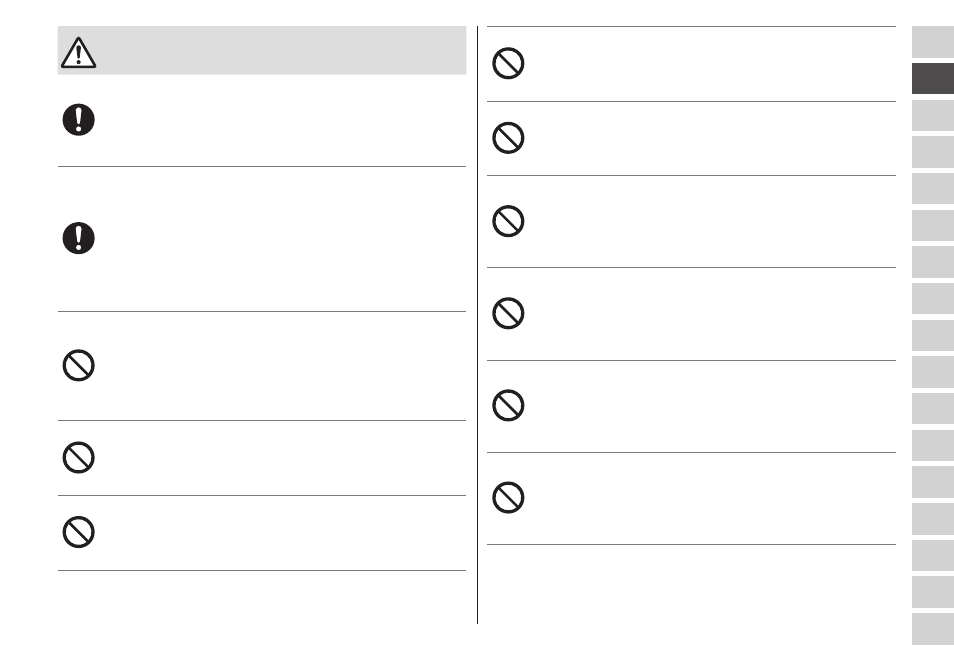Click the gray warning header banner

[262, 50]
